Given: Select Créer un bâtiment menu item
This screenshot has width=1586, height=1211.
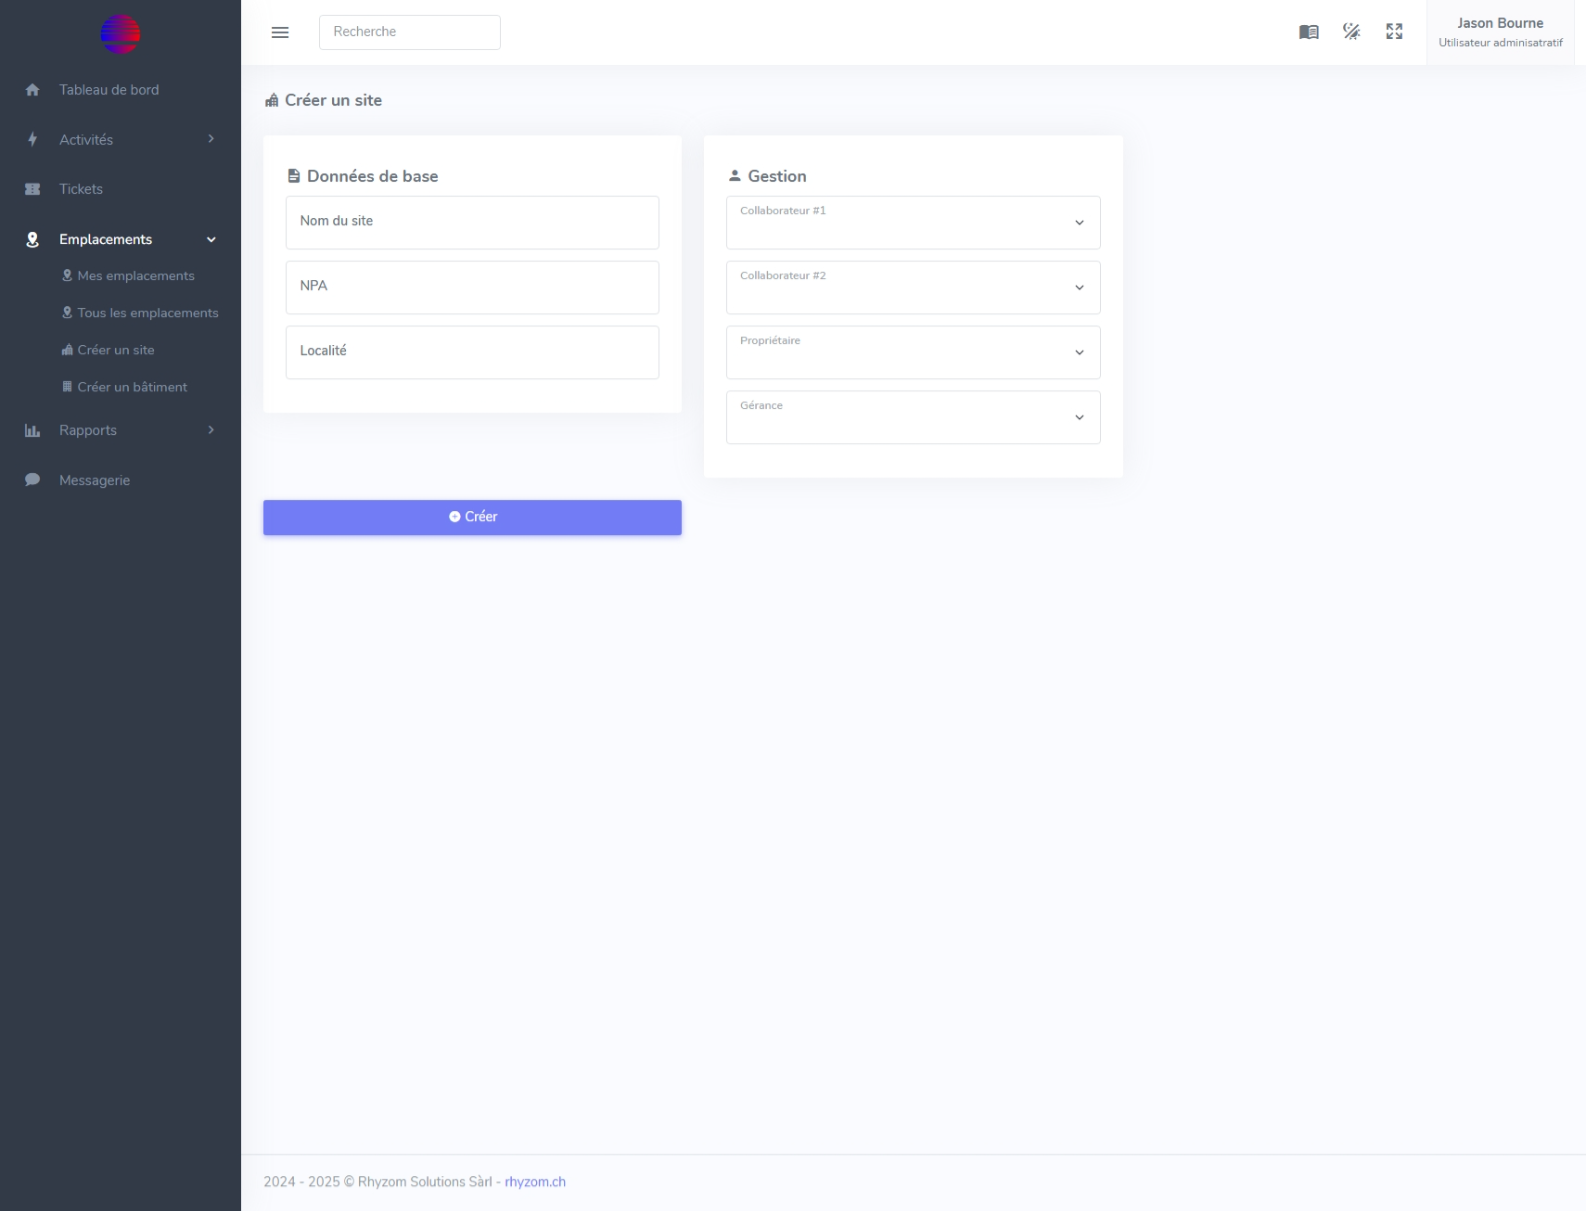Looking at the screenshot, I should coord(132,387).
